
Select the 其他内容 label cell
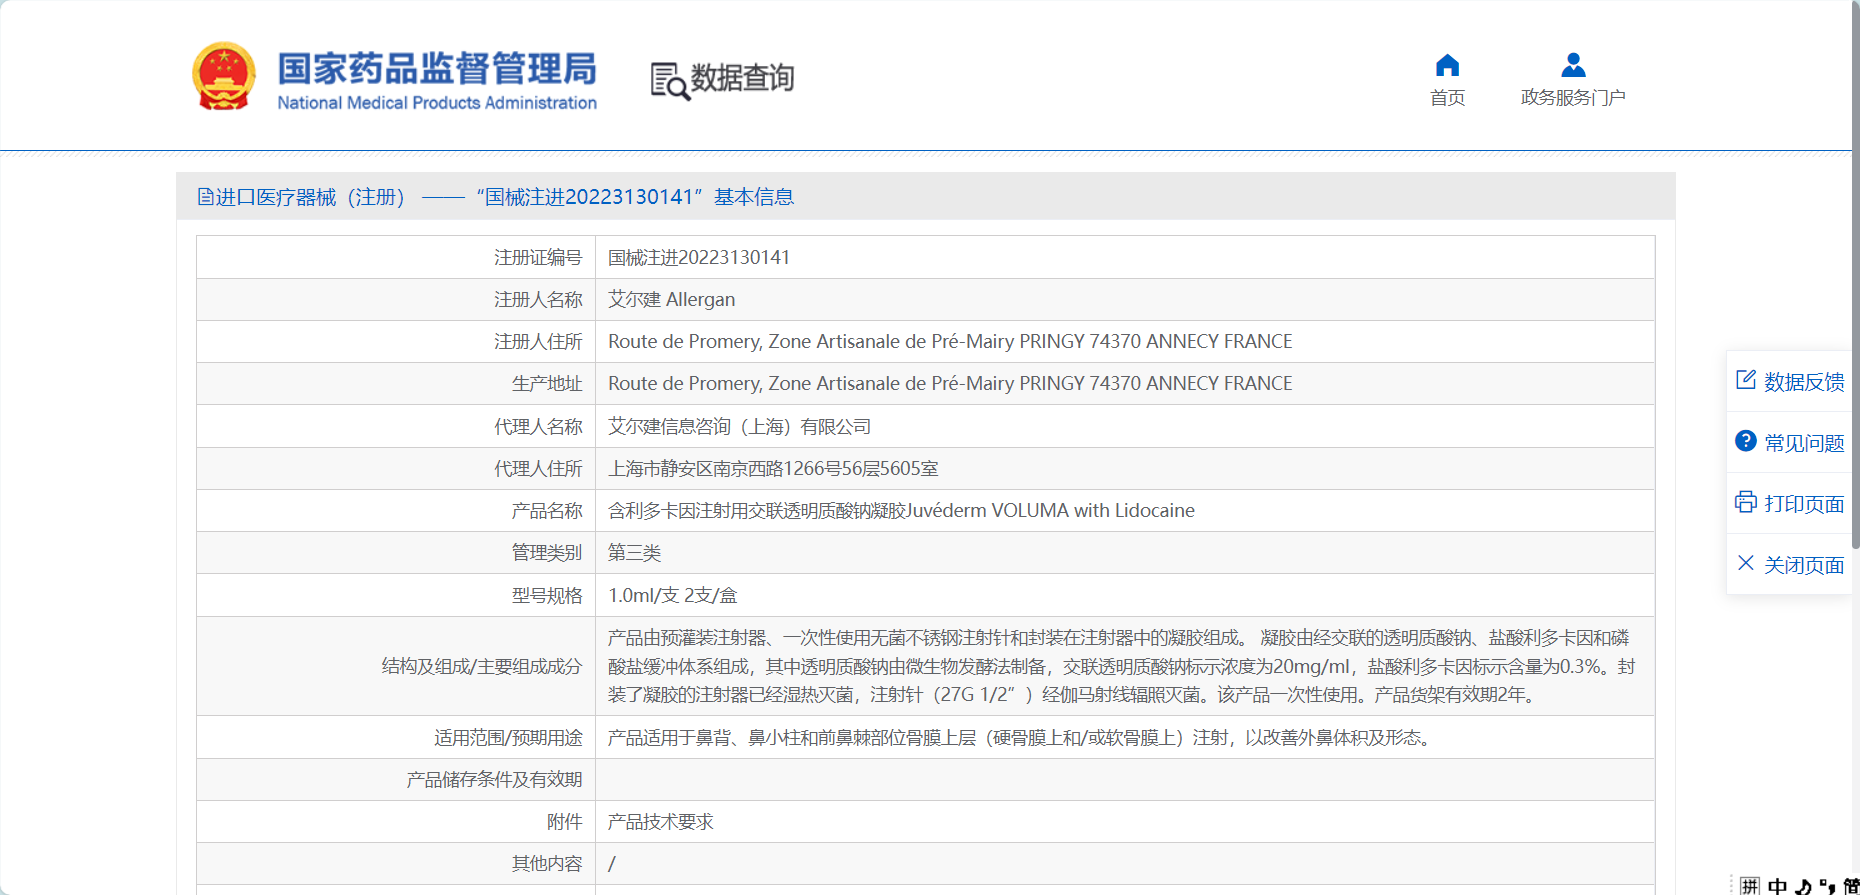pyautogui.click(x=396, y=863)
